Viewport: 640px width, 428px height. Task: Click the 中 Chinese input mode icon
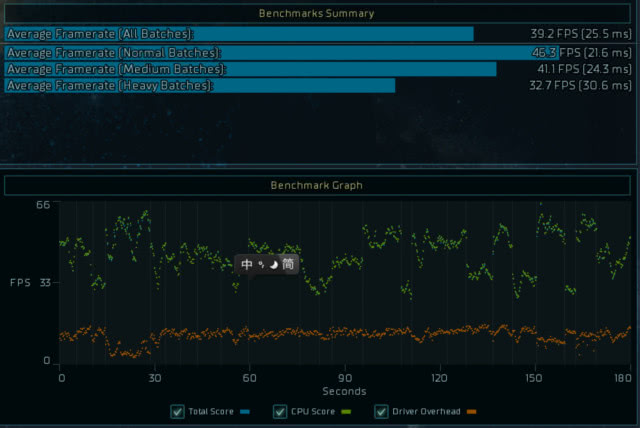pyautogui.click(x=247, y=265)
